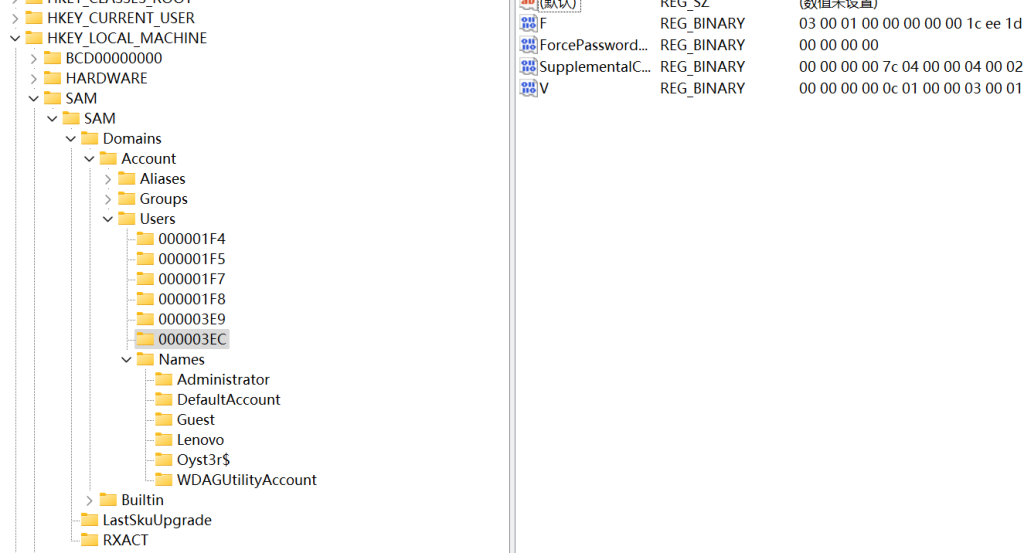Viewport: 1024px width, 553px height.
Task: Click the SupplementalC value binary icon
Action: [x=528, y=67]
